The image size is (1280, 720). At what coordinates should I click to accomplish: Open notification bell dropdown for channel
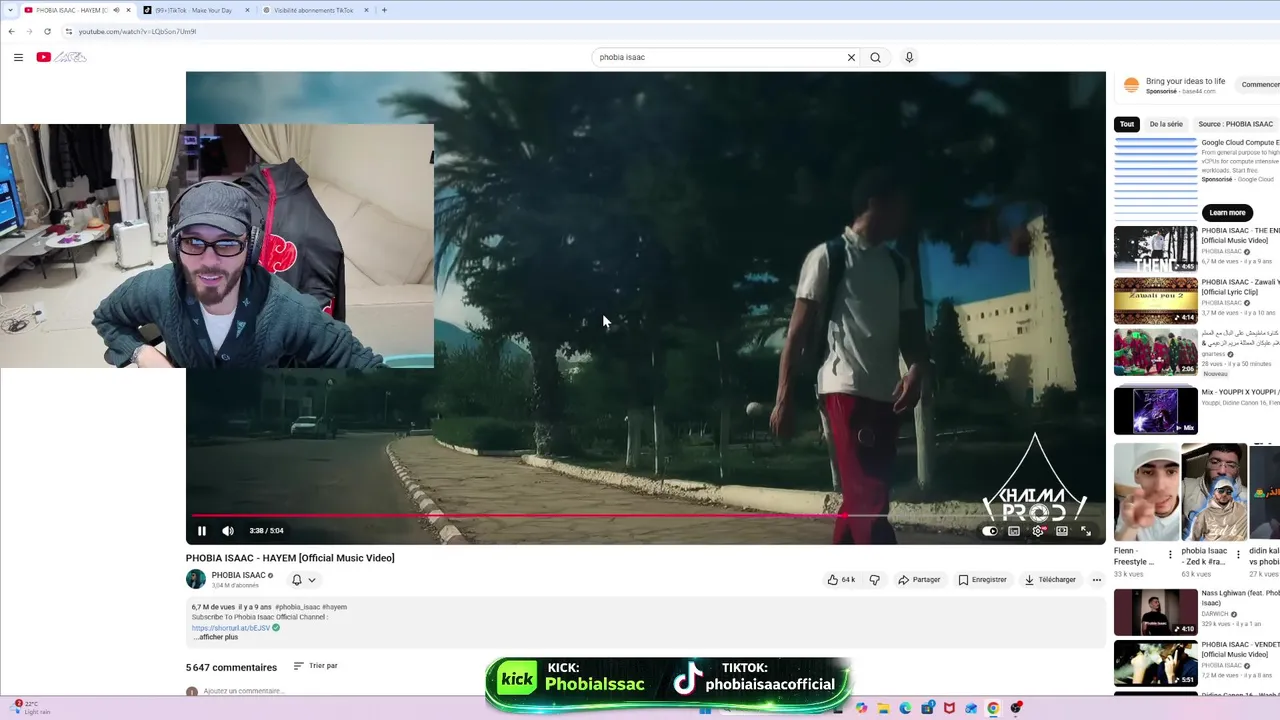(x=303, y=580)
